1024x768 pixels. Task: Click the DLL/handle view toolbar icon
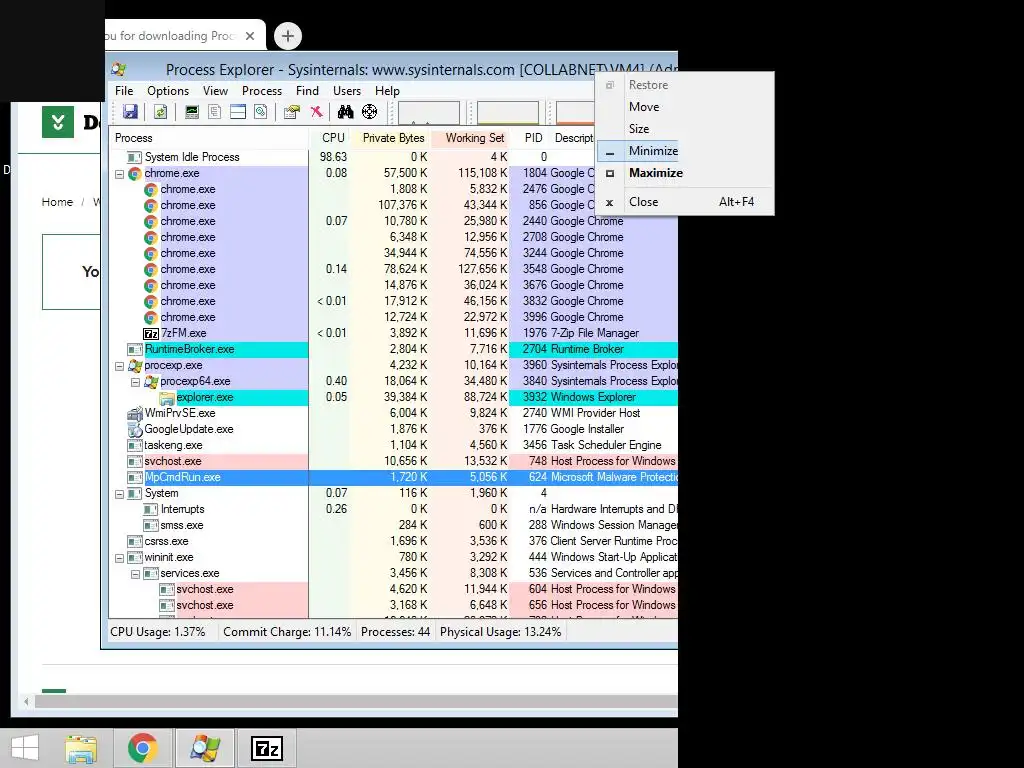pos(261,112)
